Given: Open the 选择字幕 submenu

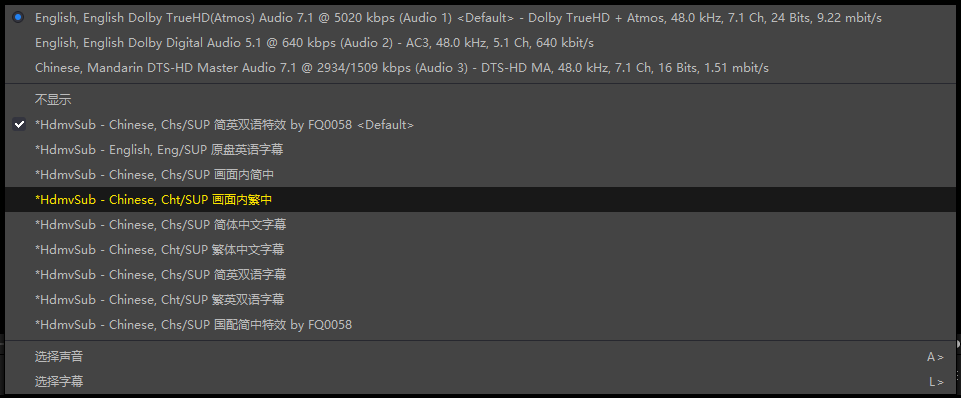Looking at the screenshot, I should 480,381.
